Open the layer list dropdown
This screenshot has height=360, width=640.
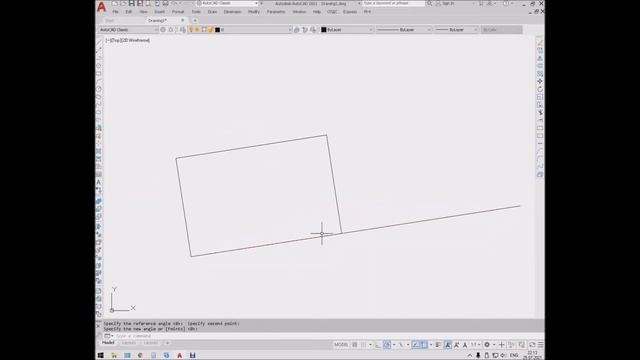(x=240, y=30)
